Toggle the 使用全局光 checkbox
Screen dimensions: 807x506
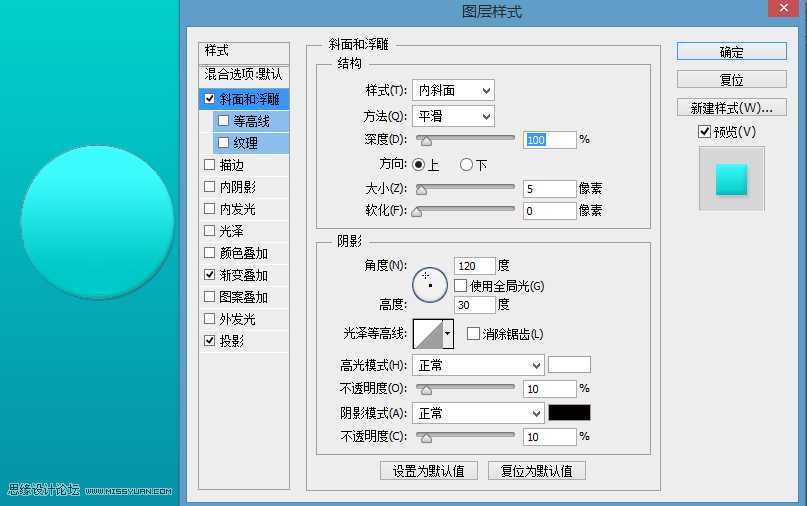pyautogui.click(x=461, y=286)
